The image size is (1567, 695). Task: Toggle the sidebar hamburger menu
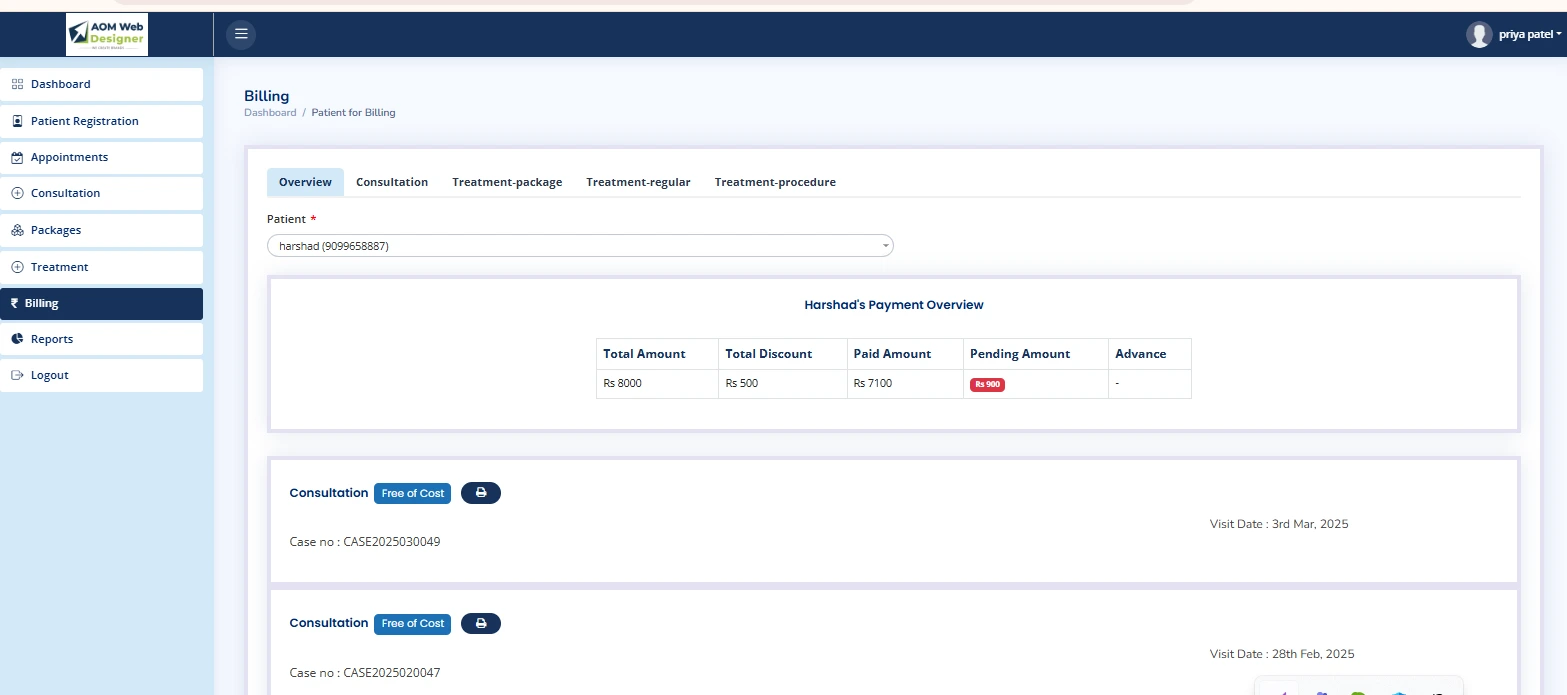(240, 33)
